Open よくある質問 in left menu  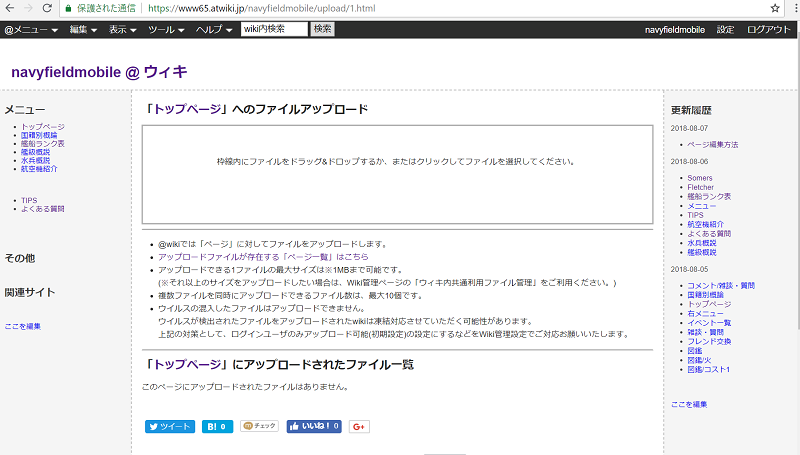[x=43, y=209]
